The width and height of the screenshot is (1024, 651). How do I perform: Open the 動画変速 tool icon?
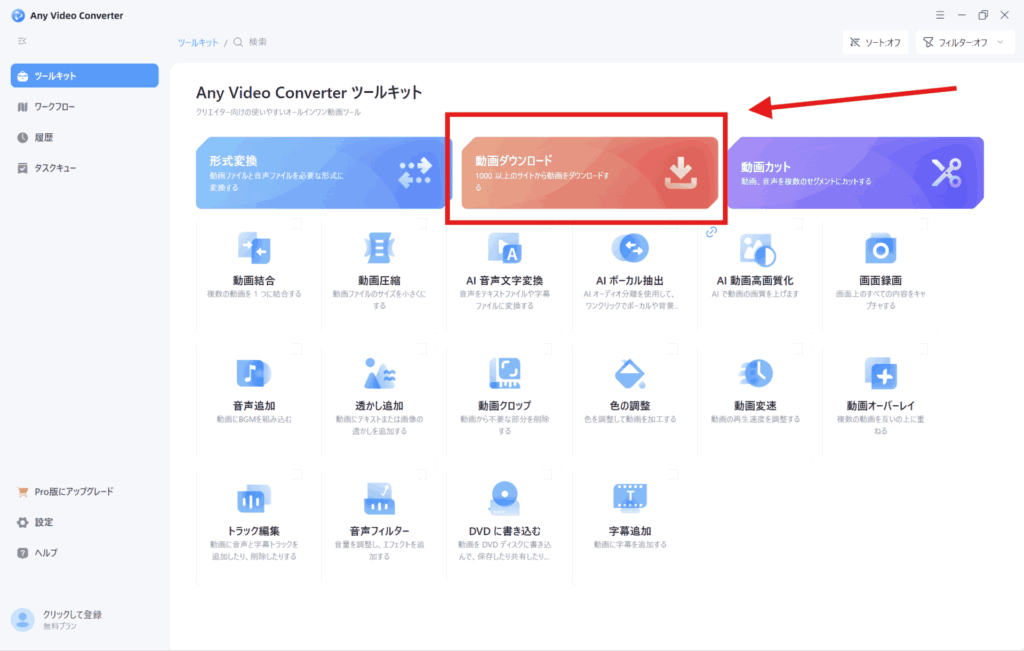coord(756,373)
